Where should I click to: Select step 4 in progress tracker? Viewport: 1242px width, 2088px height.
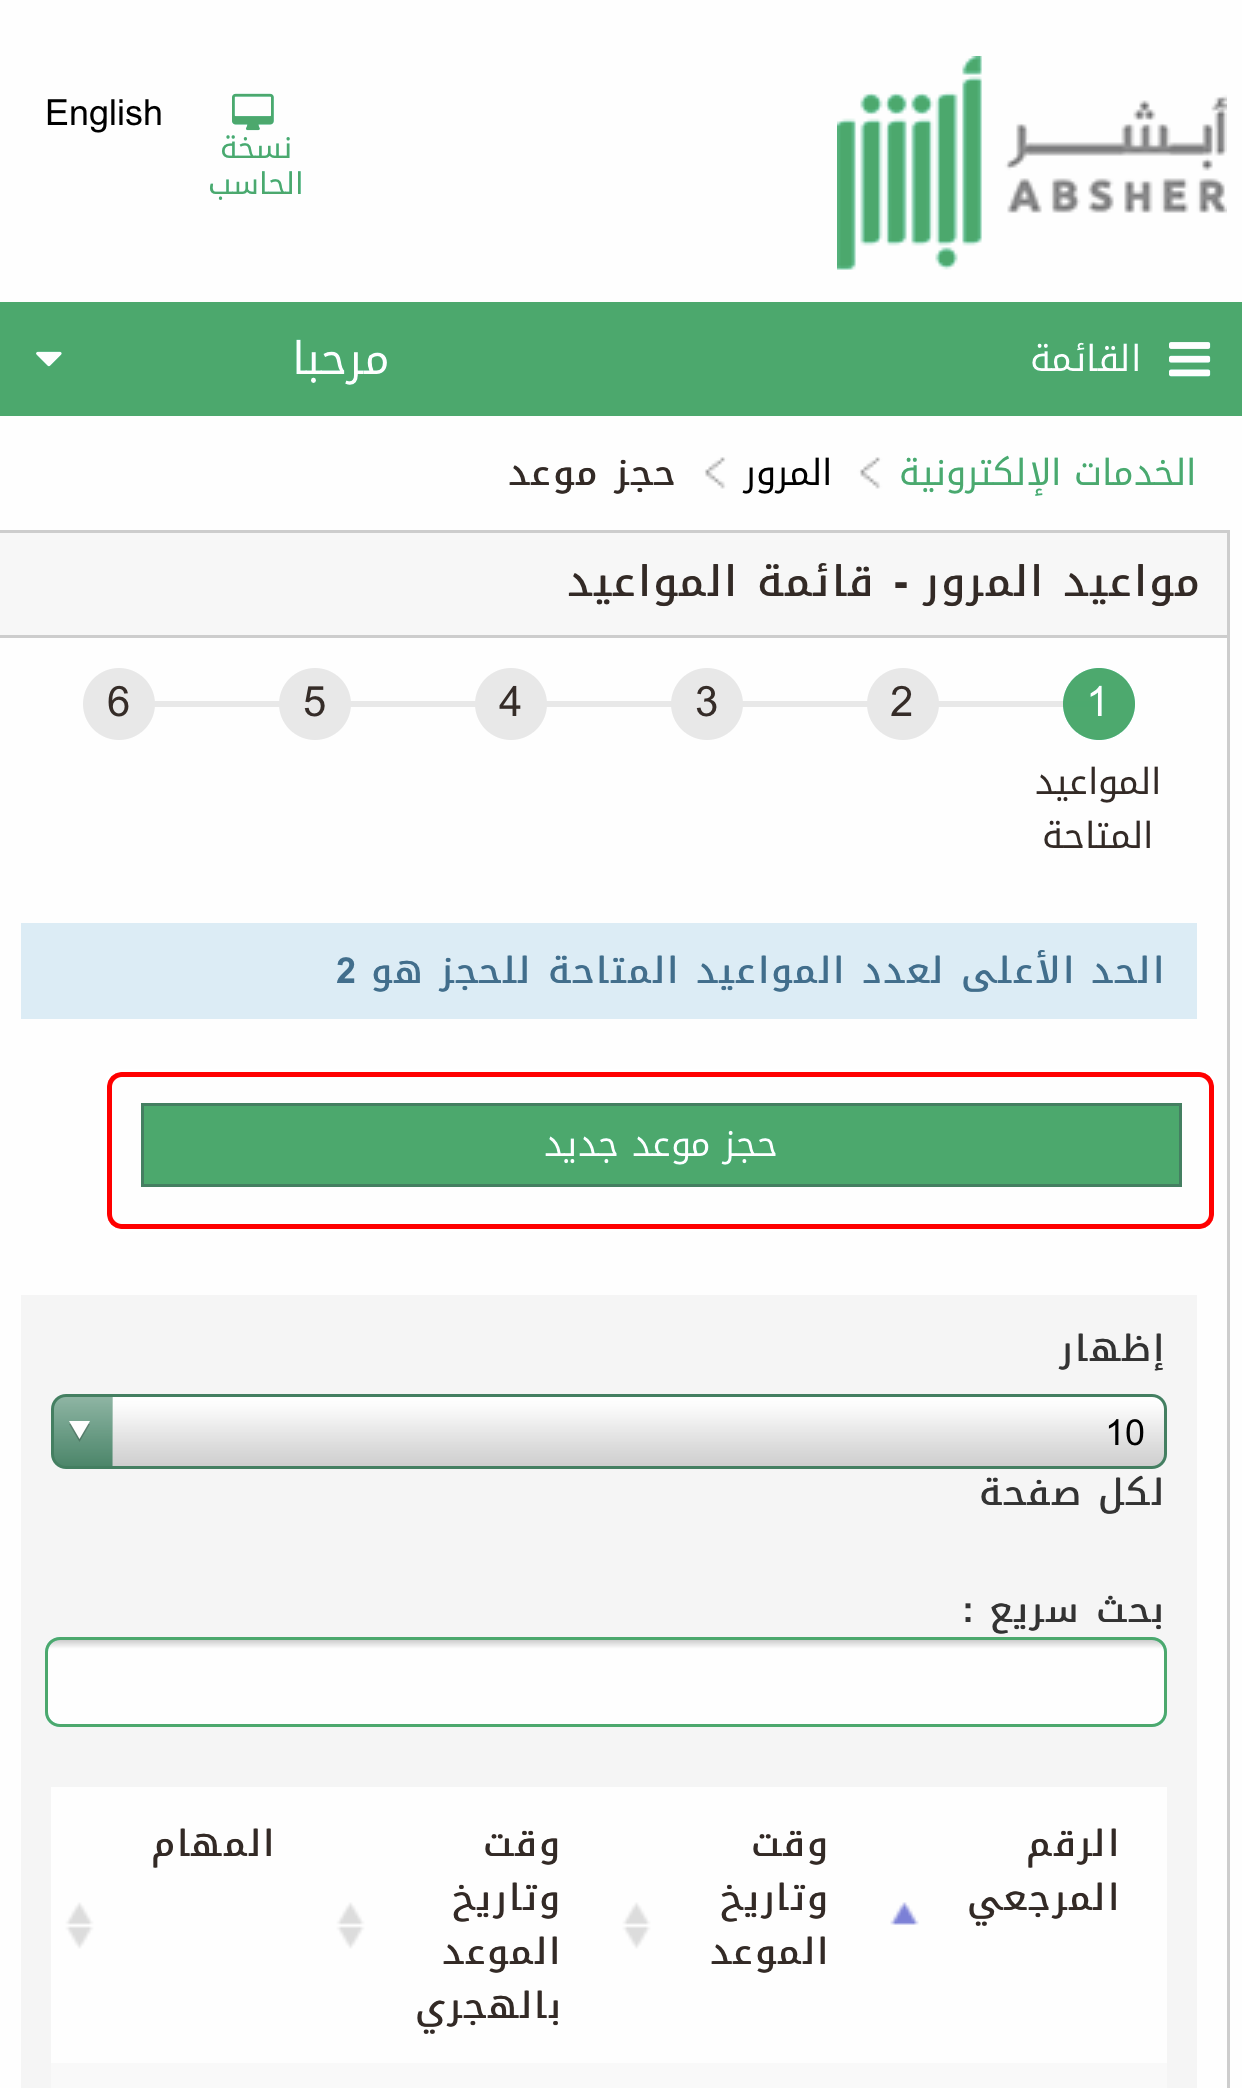click(x=510, y=703)
